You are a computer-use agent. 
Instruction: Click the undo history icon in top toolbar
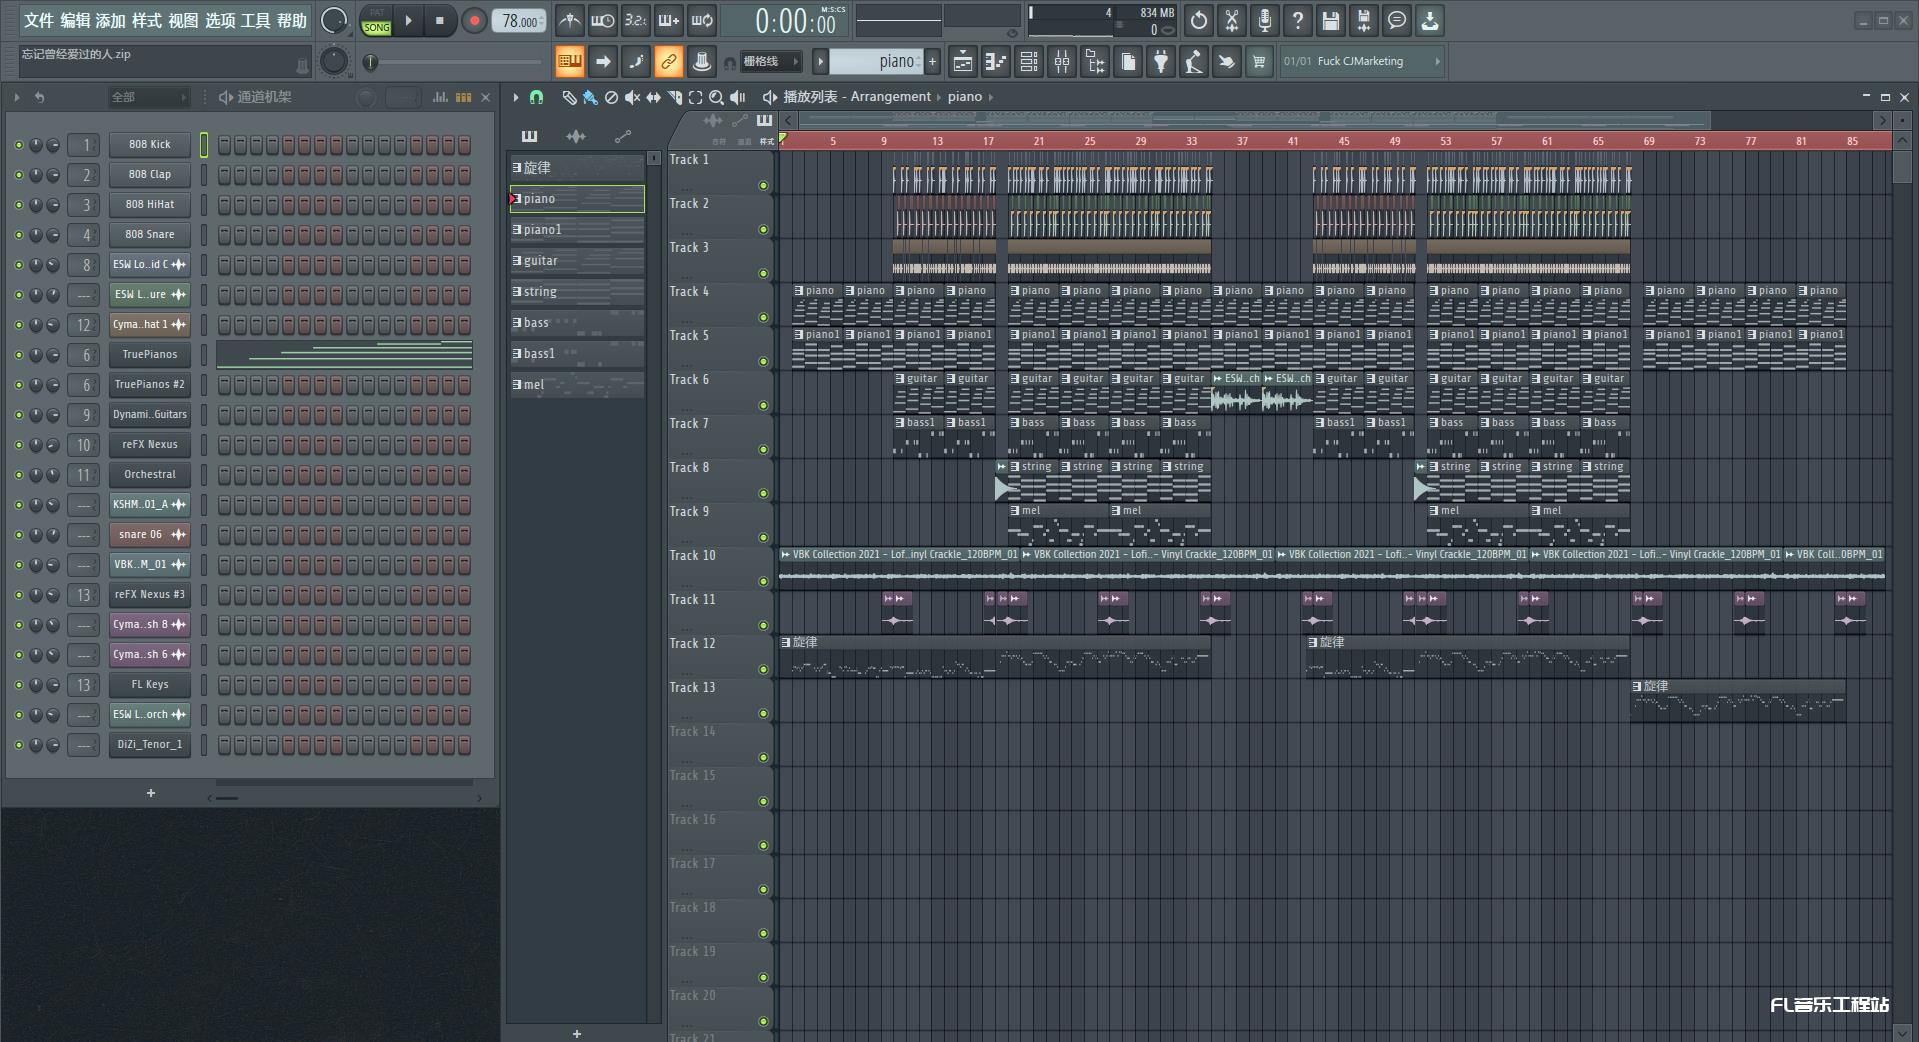click(1198, 20)
